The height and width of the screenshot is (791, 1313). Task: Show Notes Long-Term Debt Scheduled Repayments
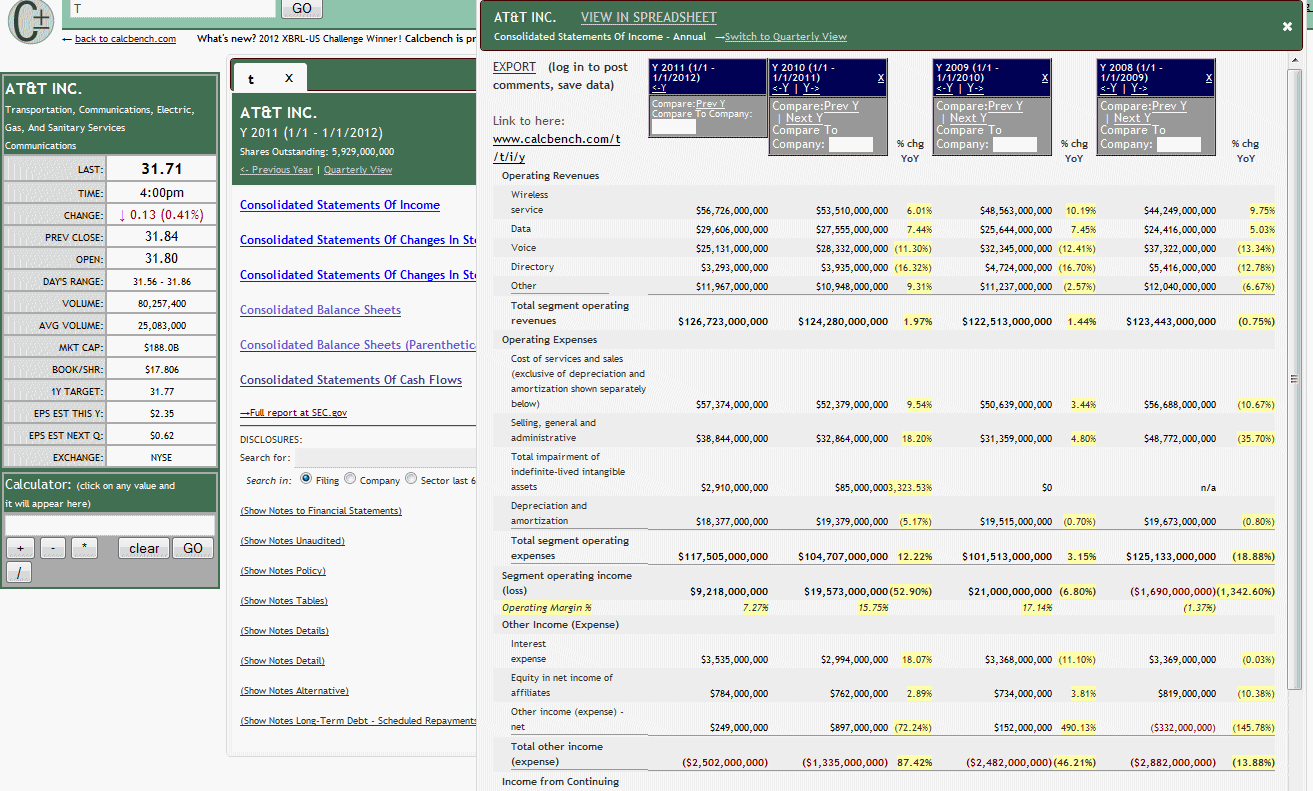[x=358, y=721]
